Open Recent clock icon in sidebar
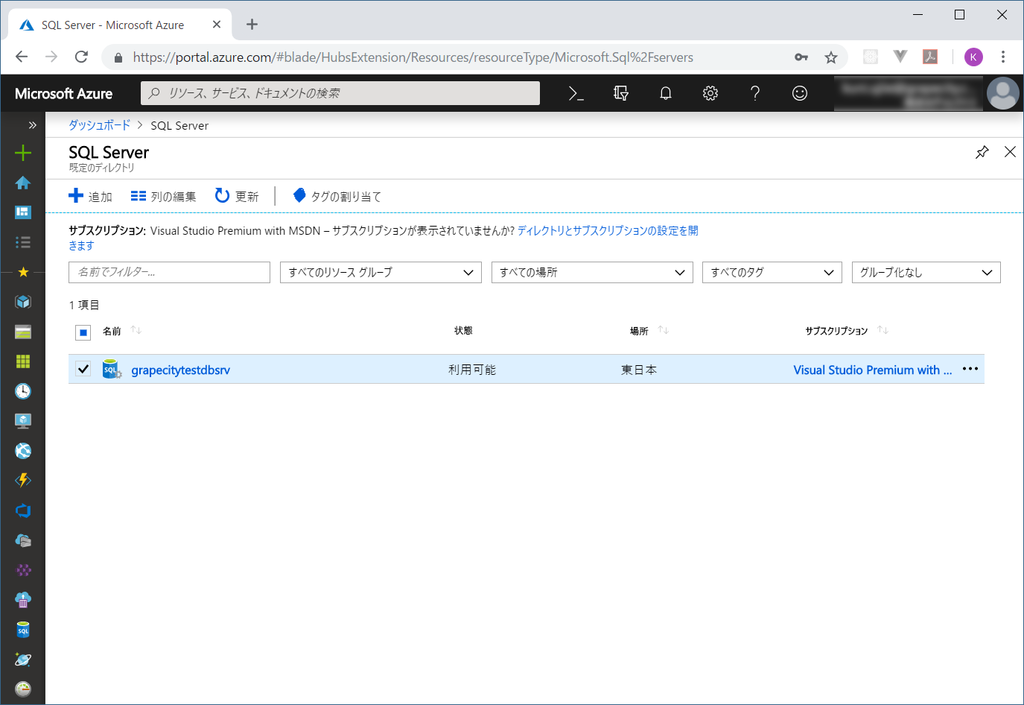The width and height of the screenshot is (1024, 705). coord(23,391)
